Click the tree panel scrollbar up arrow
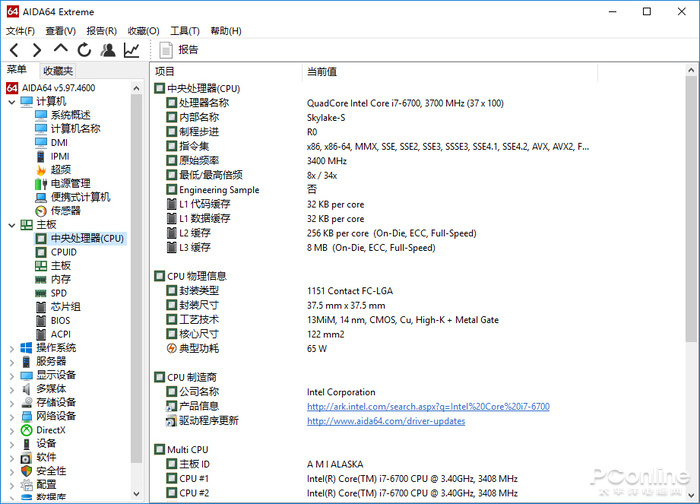 (x=137, y=88)
